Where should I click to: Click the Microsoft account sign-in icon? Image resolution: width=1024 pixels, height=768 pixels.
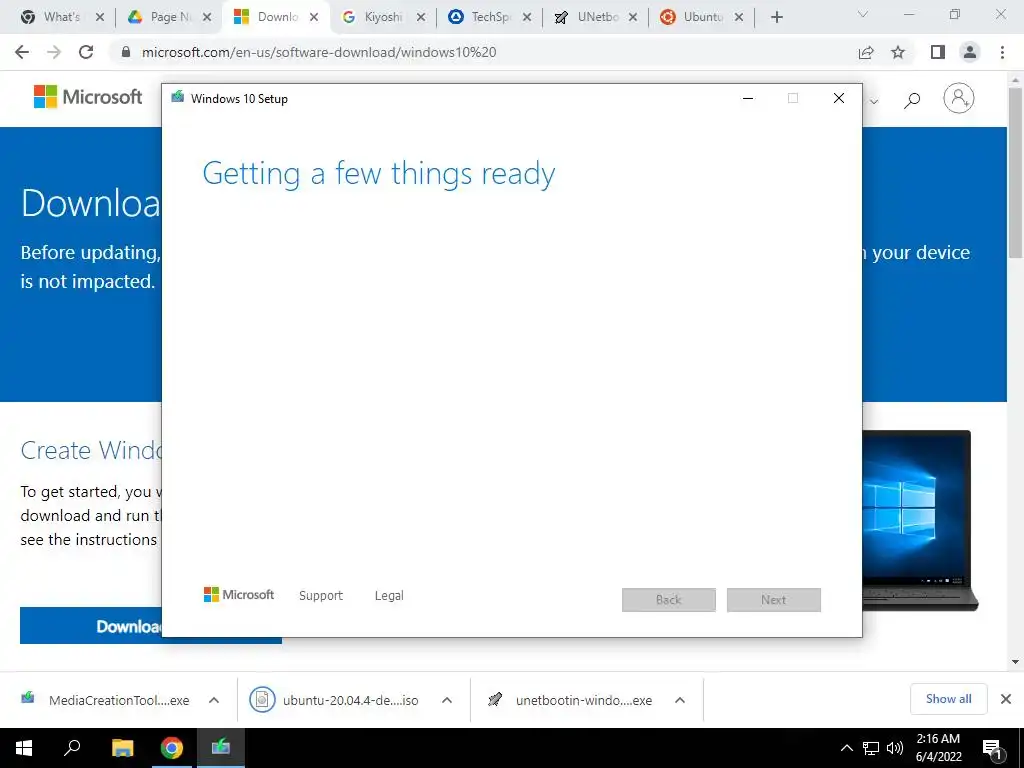958,98
